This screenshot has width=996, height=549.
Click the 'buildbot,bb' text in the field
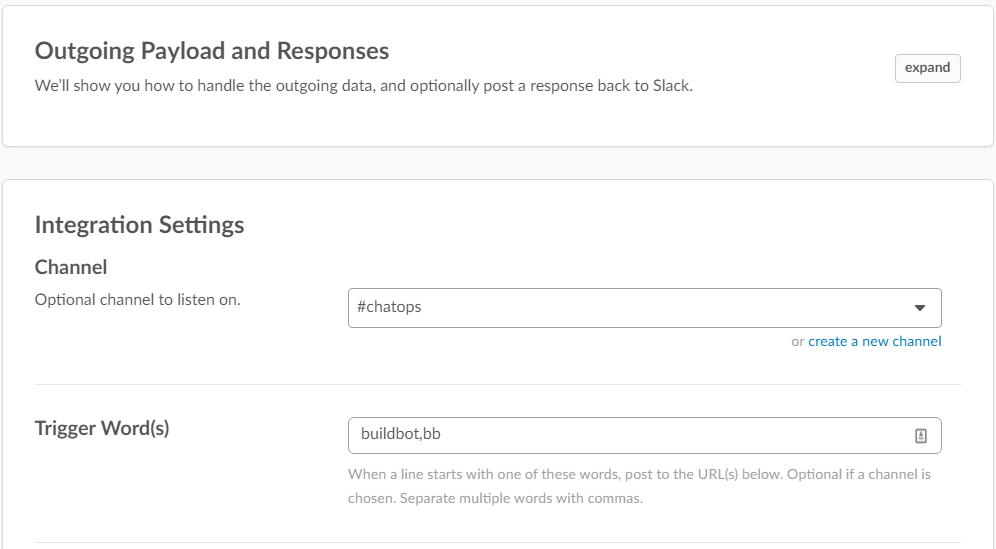(x=401, y=435)
